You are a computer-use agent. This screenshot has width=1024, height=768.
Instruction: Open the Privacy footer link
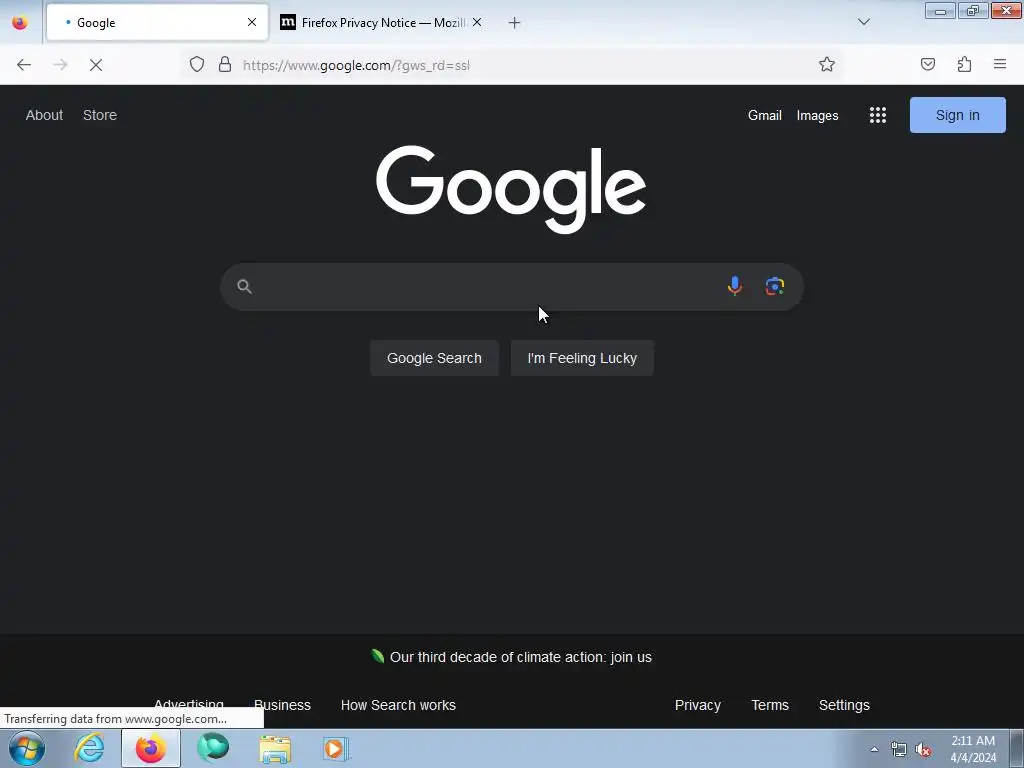(x=697, y=705)
